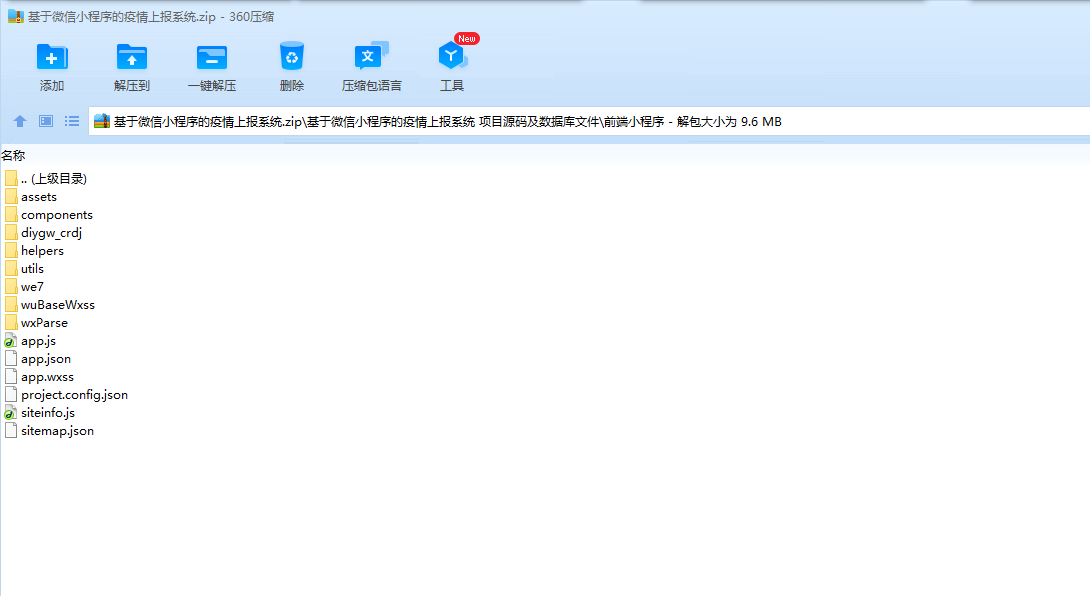1090x596 pixels.
Task: Select the assets folder icon
Action: [11, 197]
